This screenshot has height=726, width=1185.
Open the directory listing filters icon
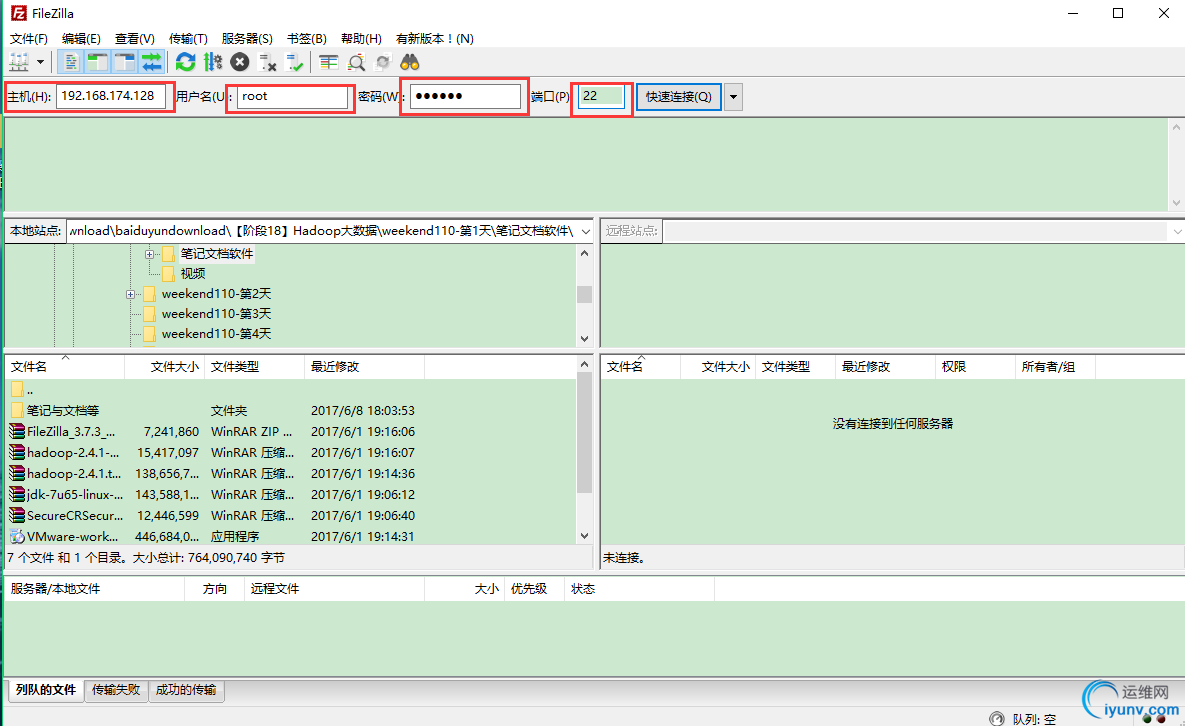[328, 62]
